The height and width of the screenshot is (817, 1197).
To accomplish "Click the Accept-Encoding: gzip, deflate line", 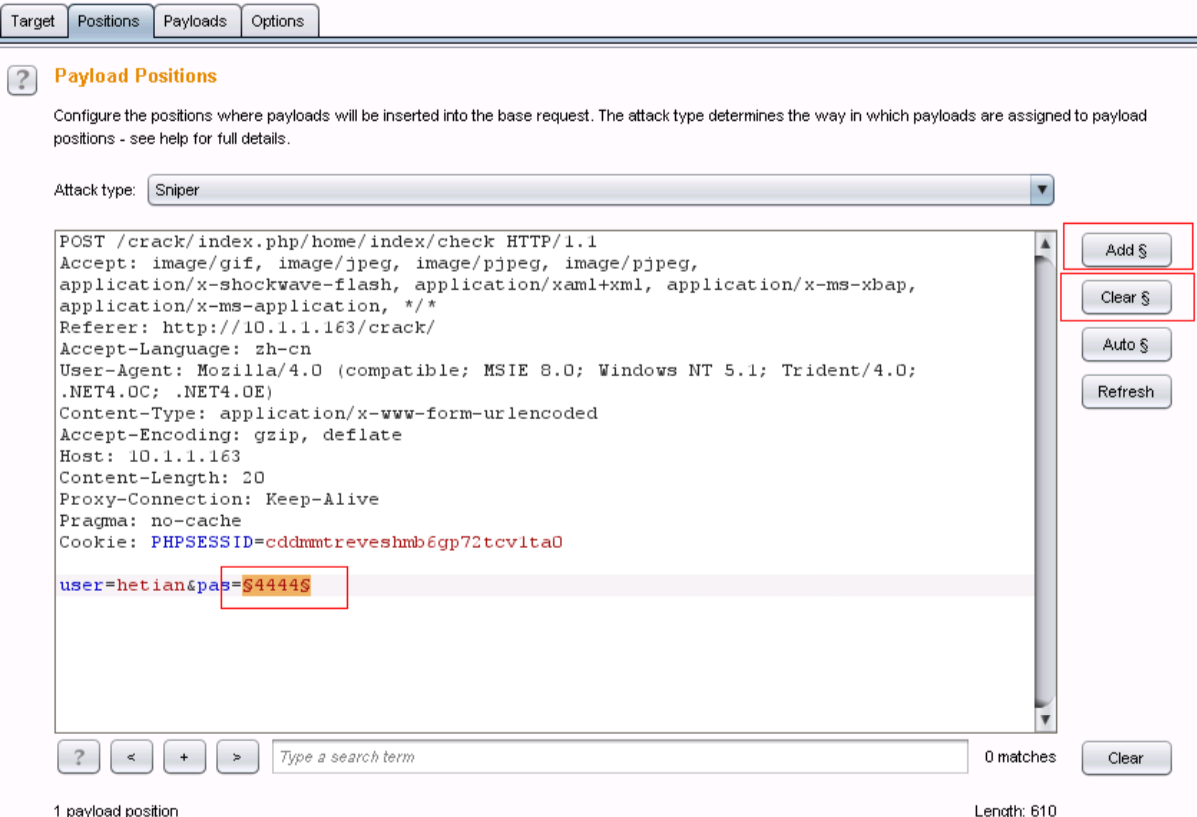I will click(231, 434).
